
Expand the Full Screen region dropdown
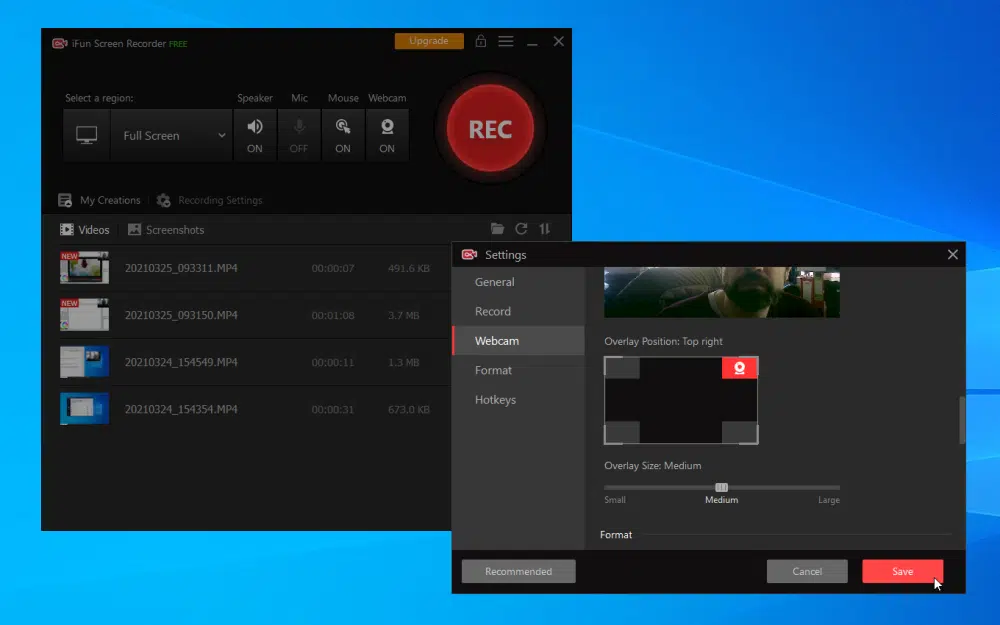coord(172,135)
